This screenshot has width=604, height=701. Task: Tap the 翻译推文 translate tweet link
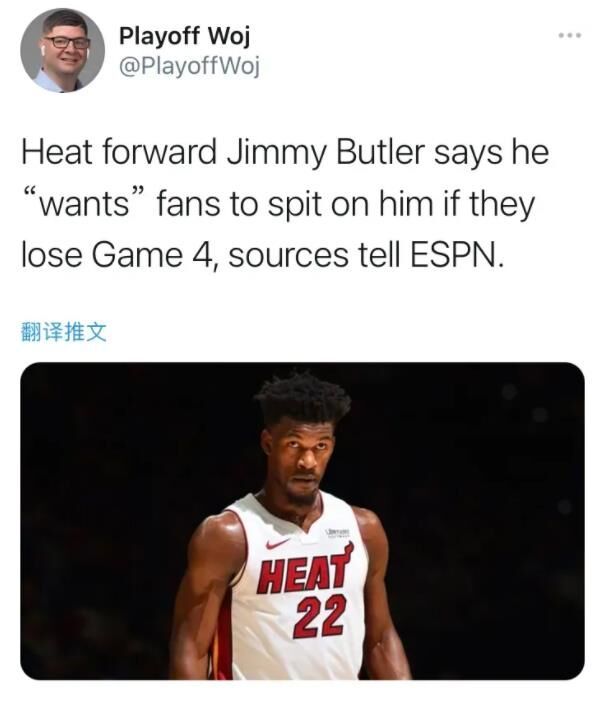coord(64,332)
